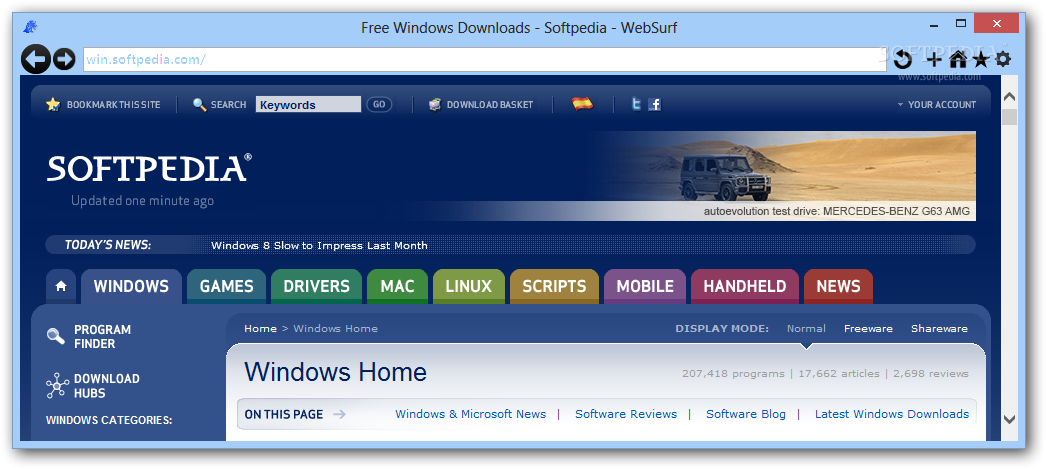This screenshot has height=469, width=1046.
Task: Open Windows 8 Slow to Impress headline
Action: pos(320,246)
